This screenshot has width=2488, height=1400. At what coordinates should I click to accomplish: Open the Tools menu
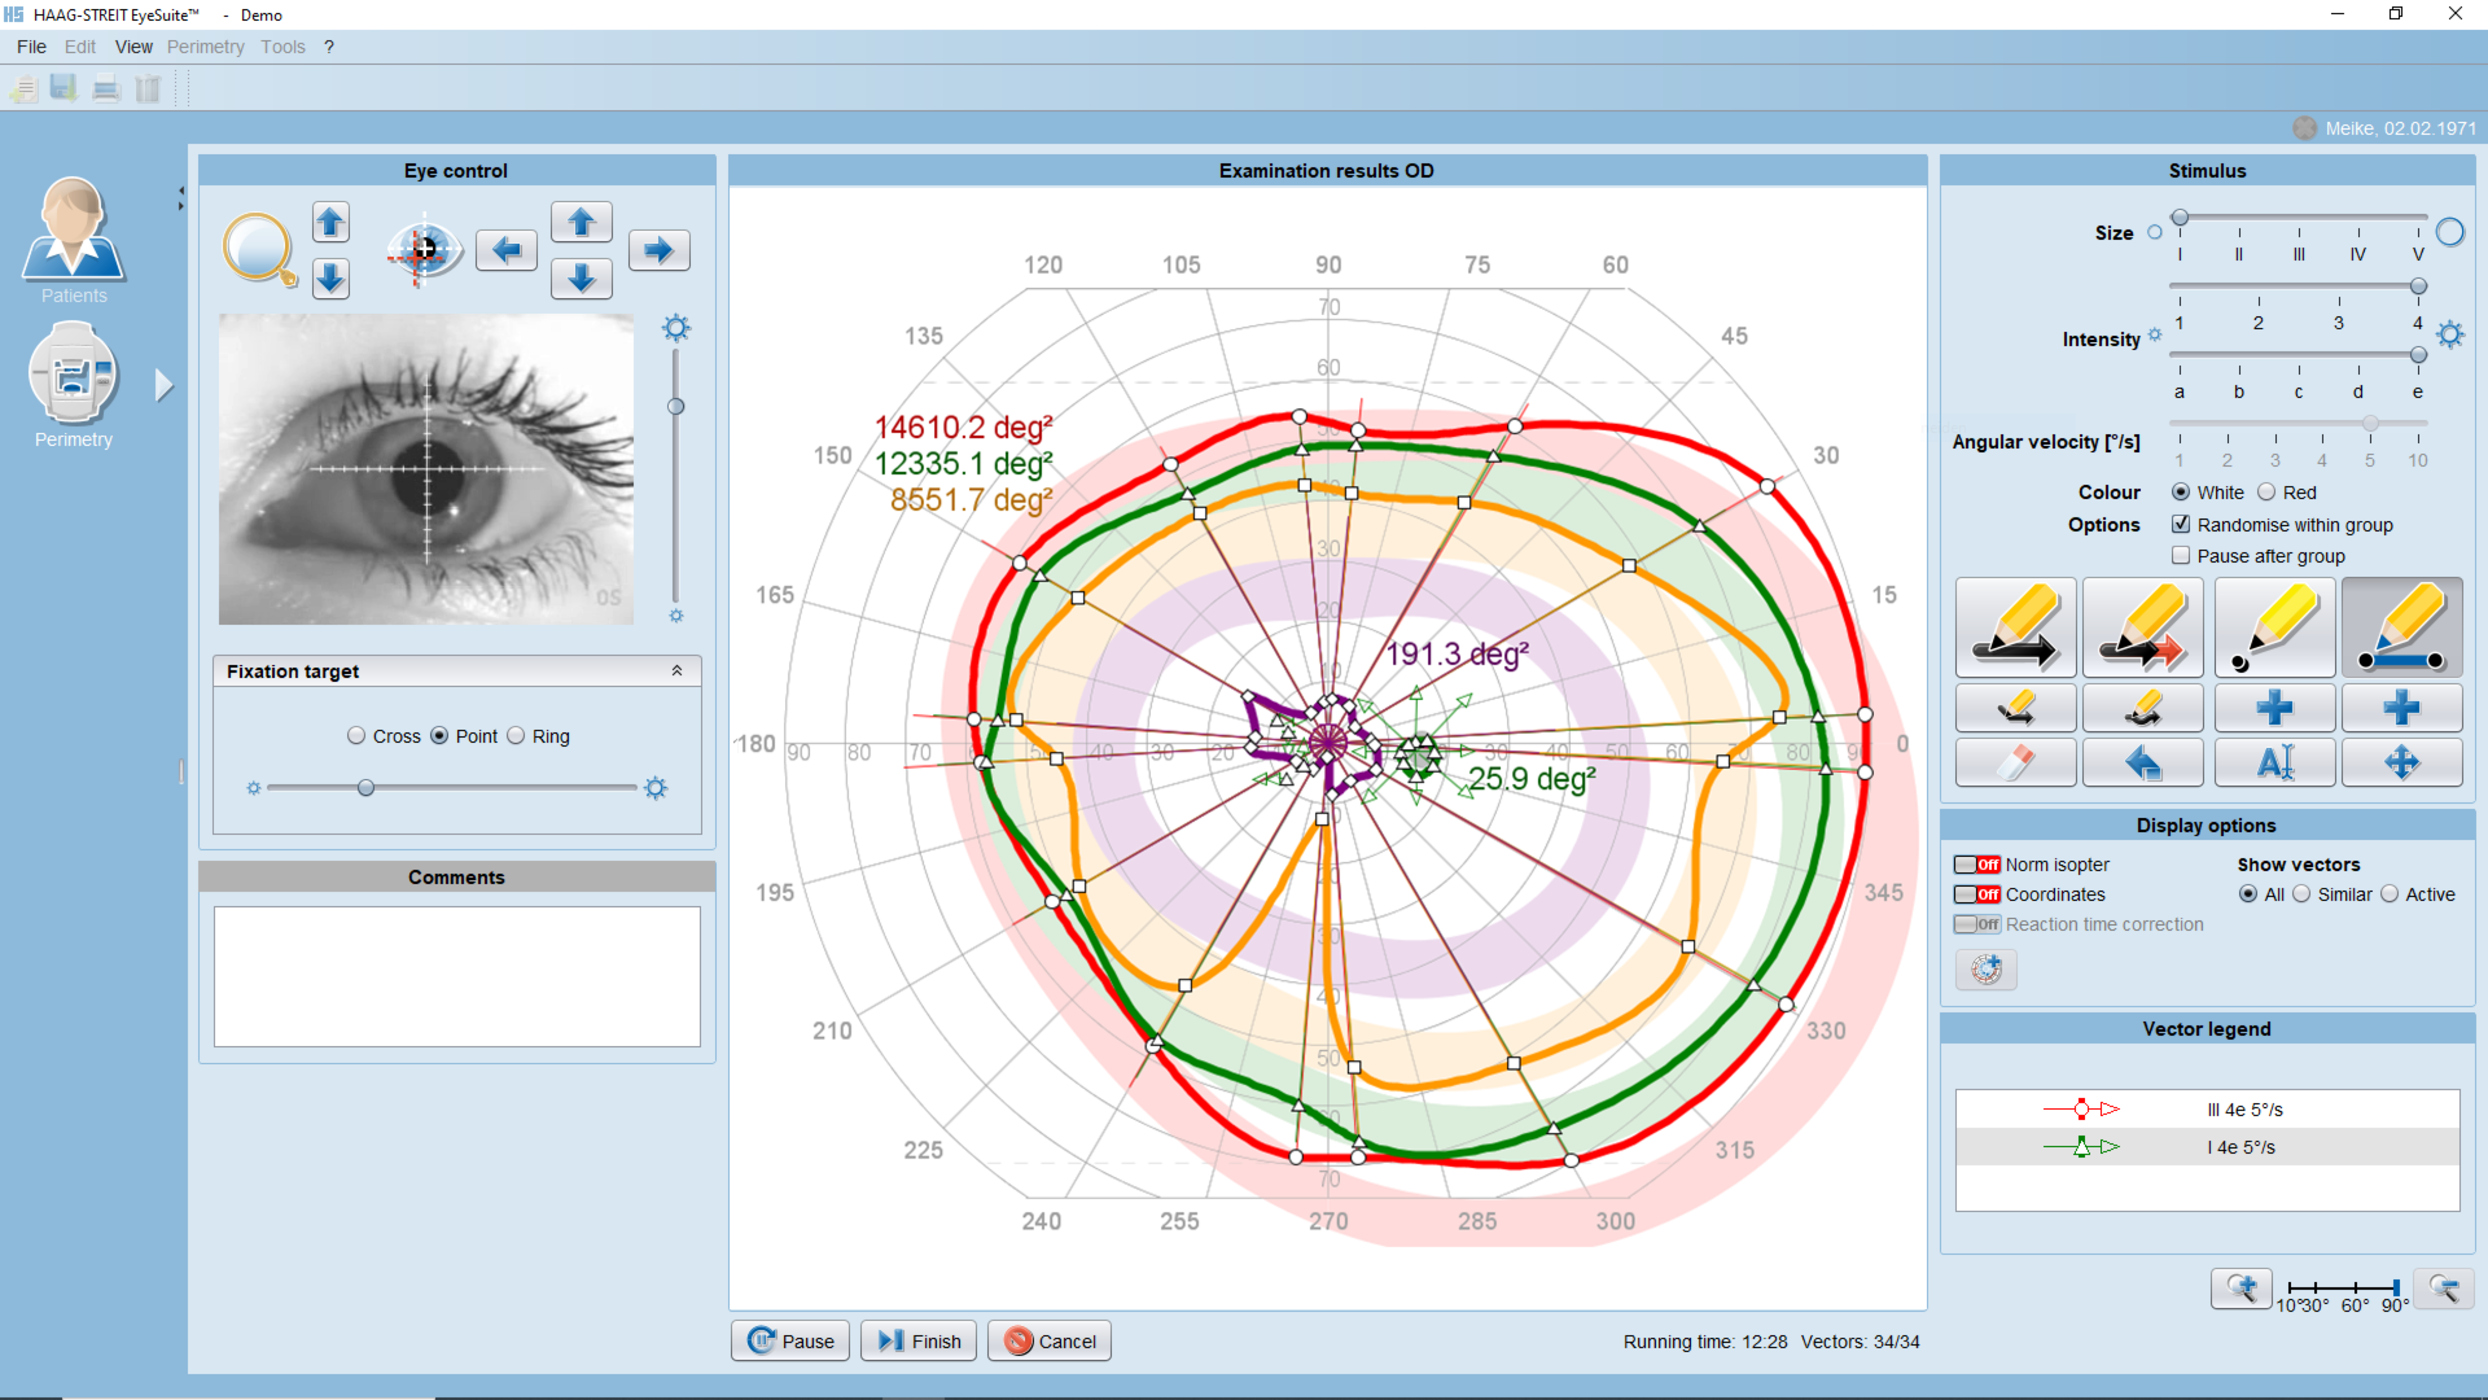pyautogui.click(x=283, y=46)
